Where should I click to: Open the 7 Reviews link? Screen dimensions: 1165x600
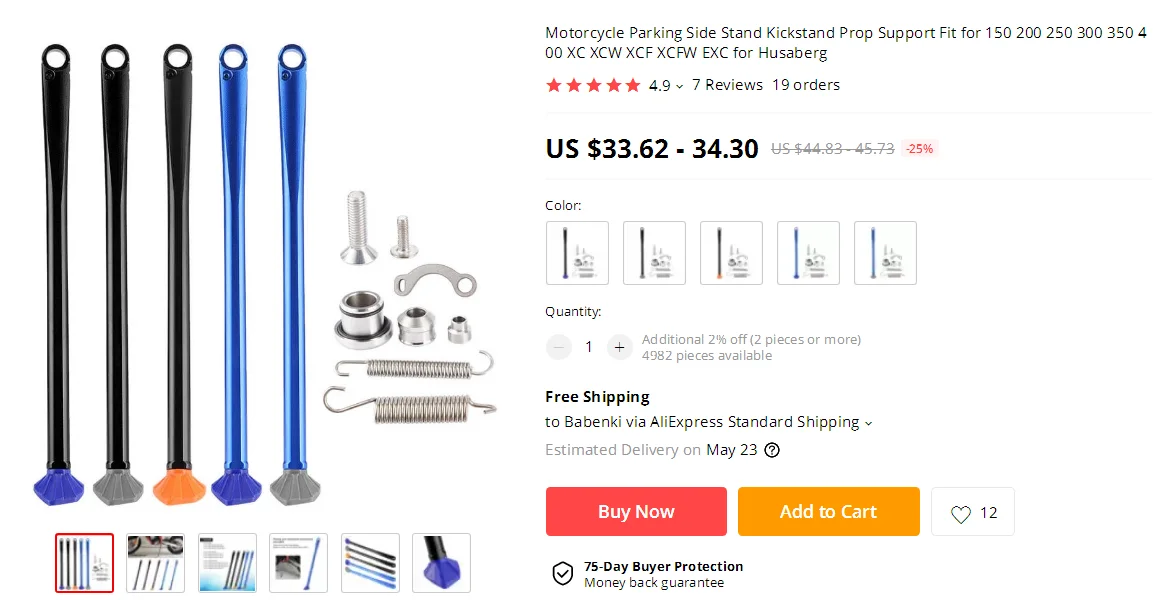point(727,85)
